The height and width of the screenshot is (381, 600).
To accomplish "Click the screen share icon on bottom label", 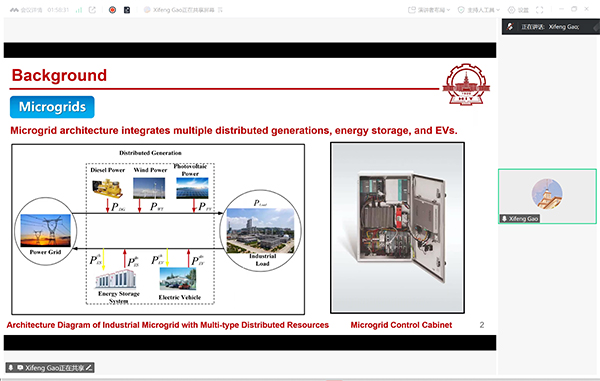I will pos(20,368).
